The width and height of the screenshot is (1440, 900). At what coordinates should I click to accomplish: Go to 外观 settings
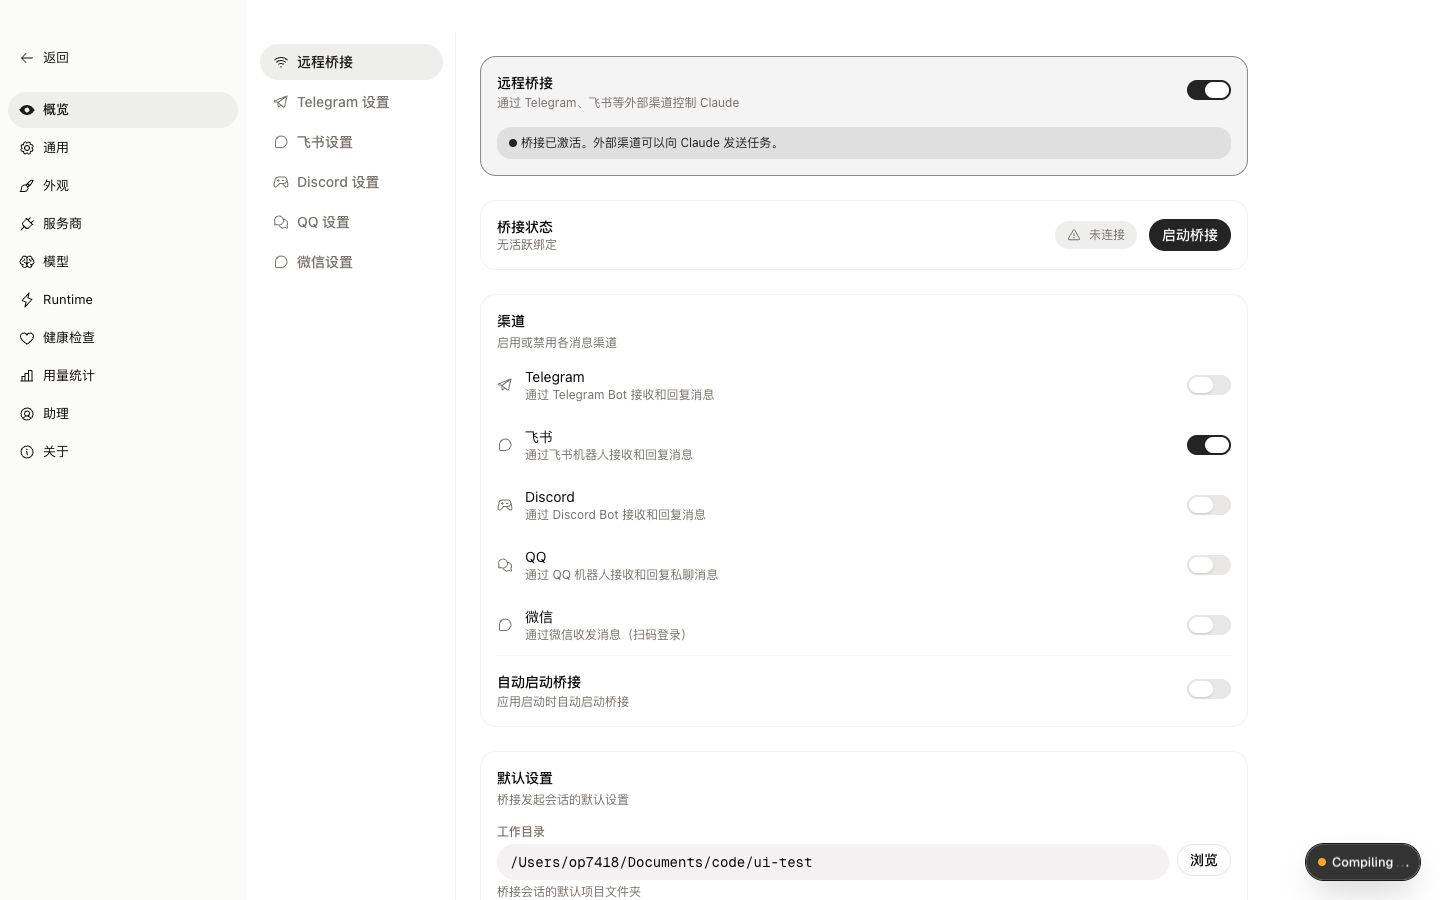(123, 186)
